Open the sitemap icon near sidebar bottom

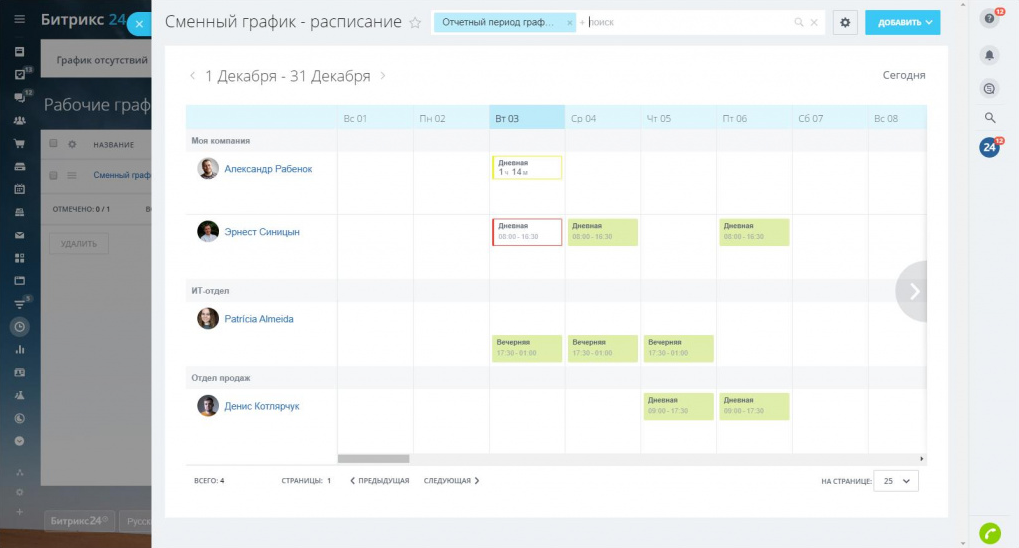point(19,473)
